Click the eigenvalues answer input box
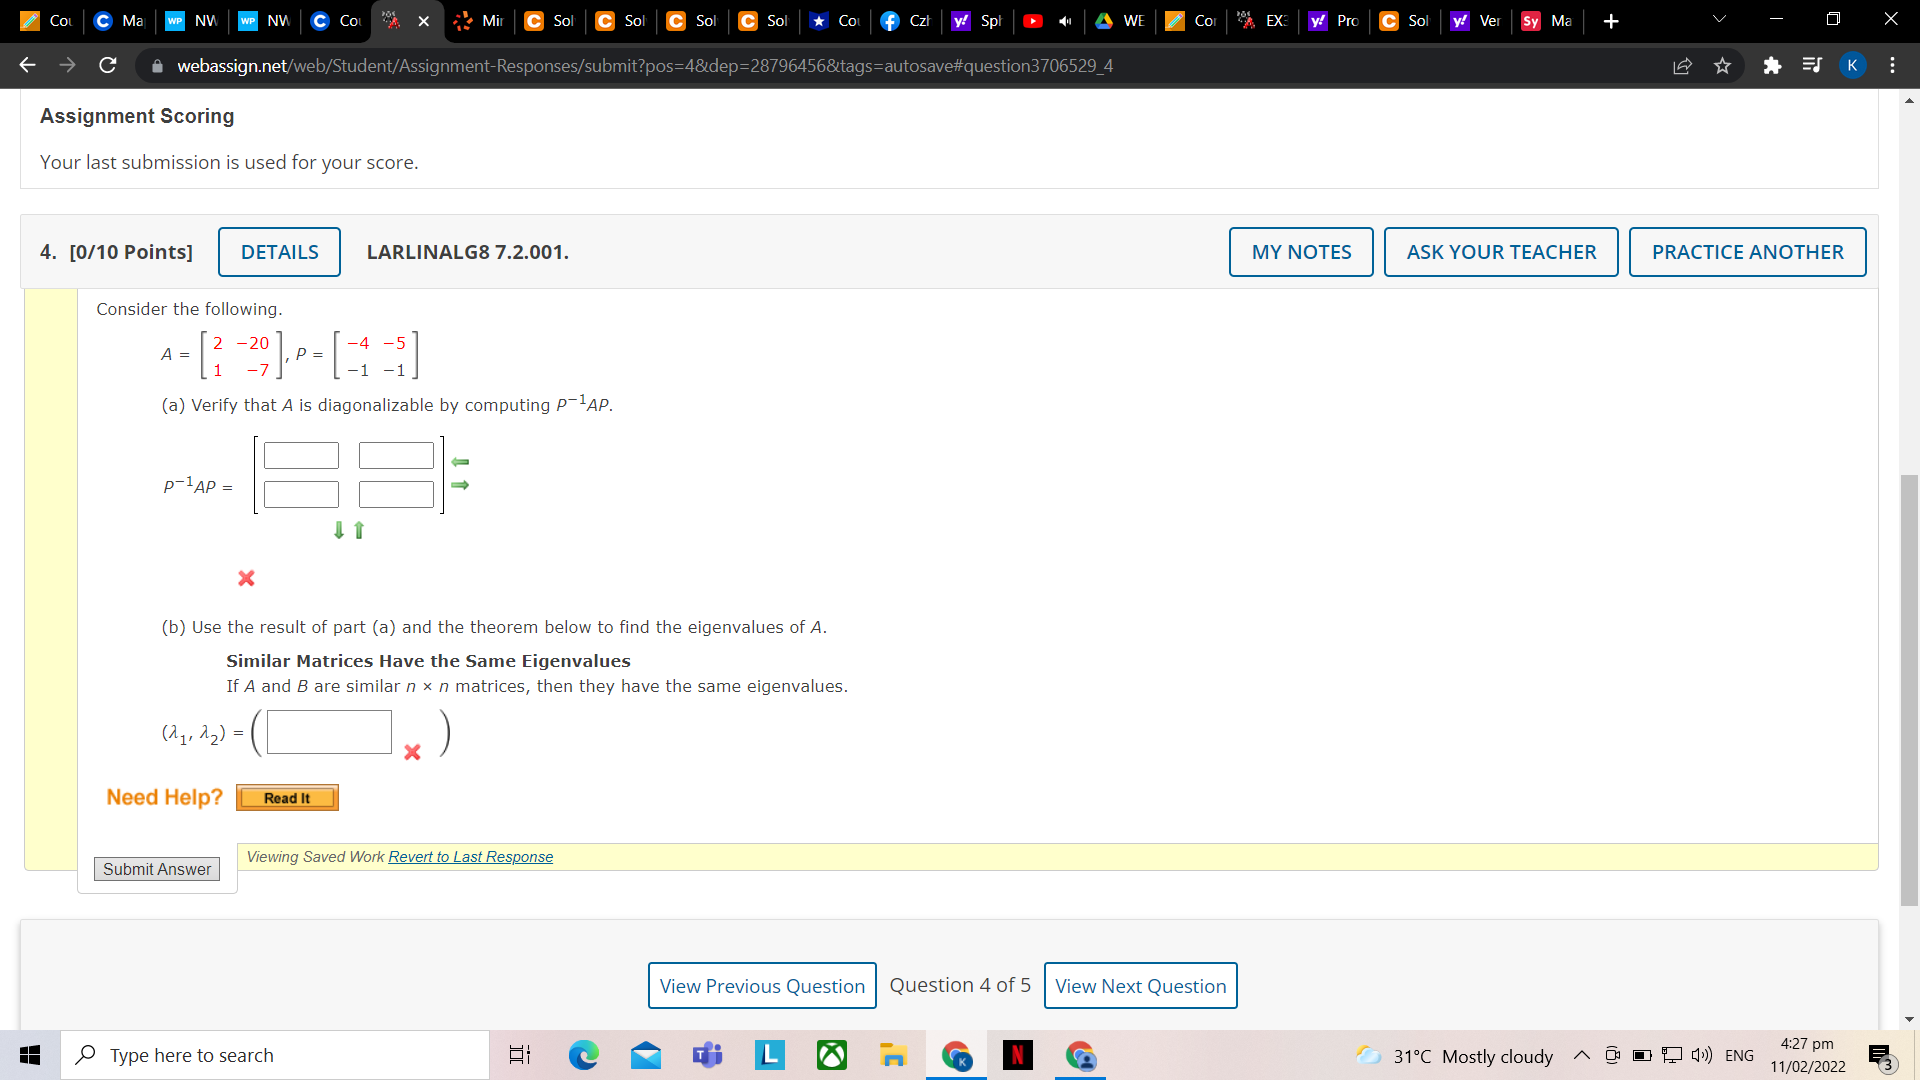Viewport: 1920px width, 1080px height. pyautogui.click(x=329, y=732)
